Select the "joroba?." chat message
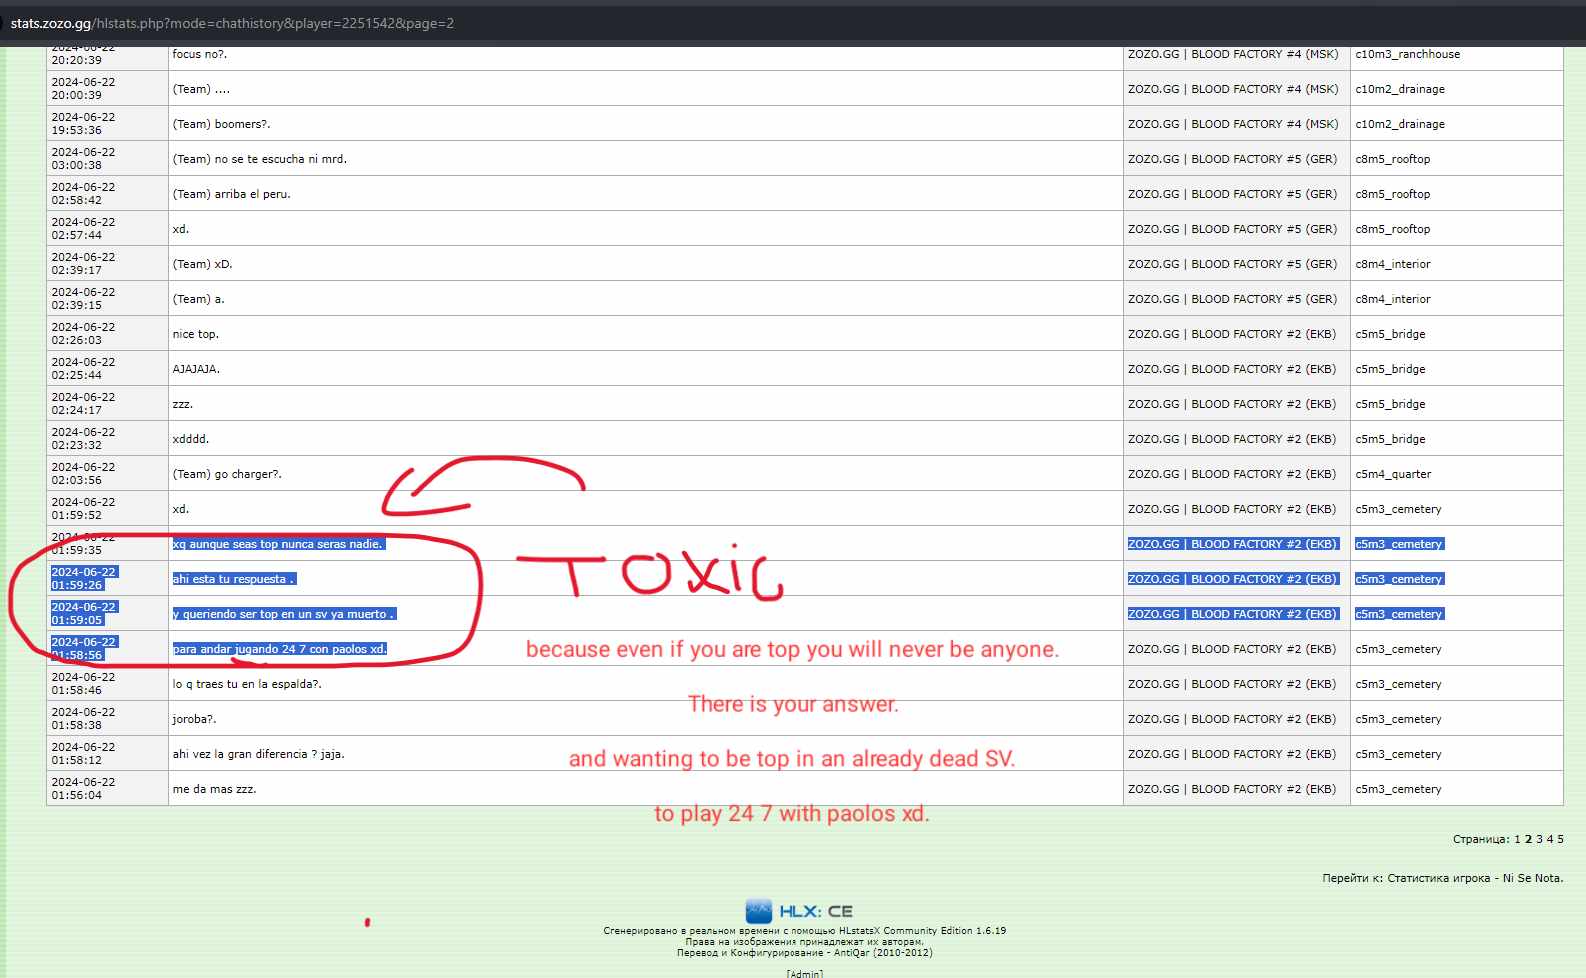 tap(194, 719)
